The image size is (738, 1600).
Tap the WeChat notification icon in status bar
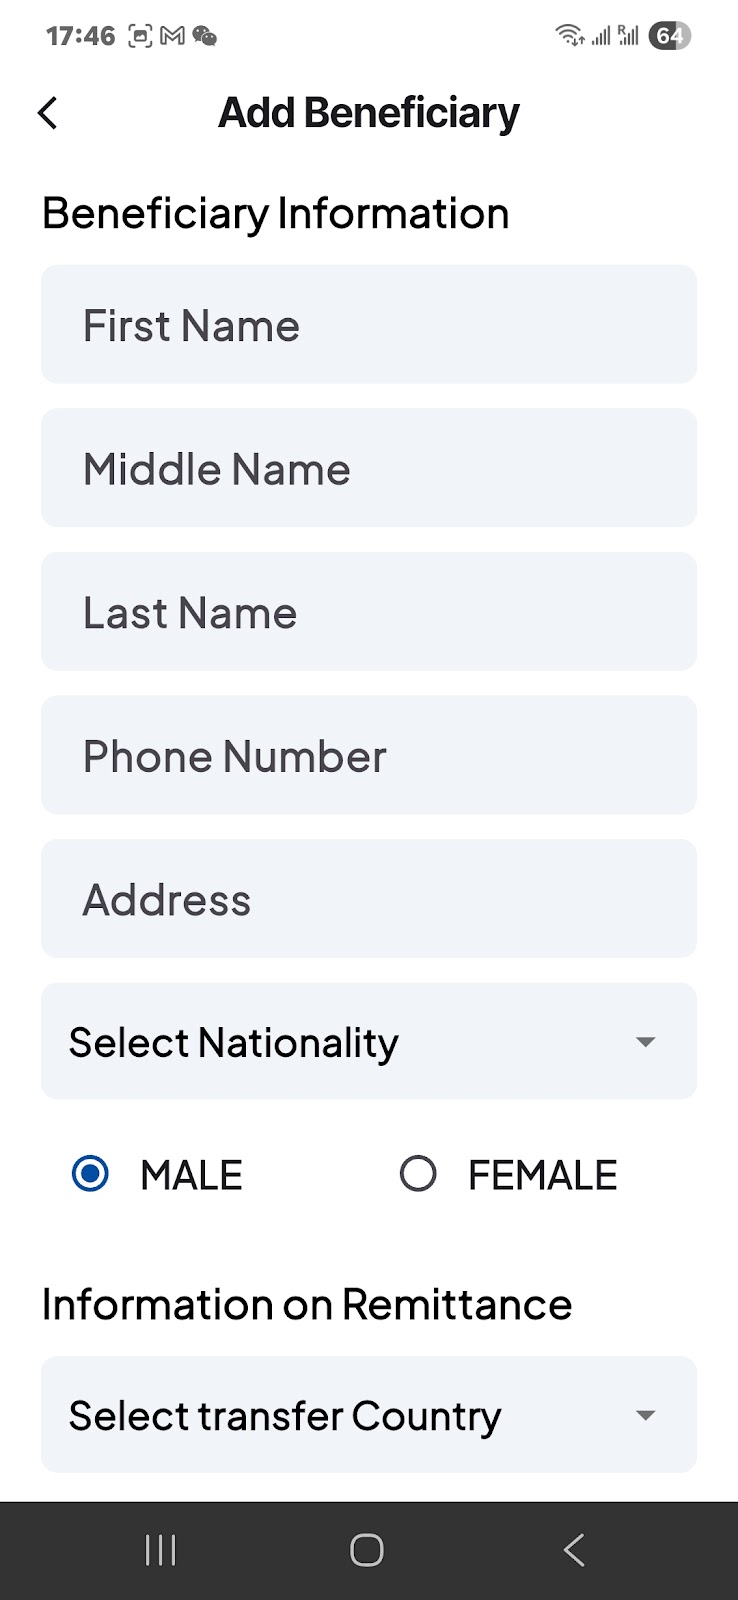tap(205, 36)
